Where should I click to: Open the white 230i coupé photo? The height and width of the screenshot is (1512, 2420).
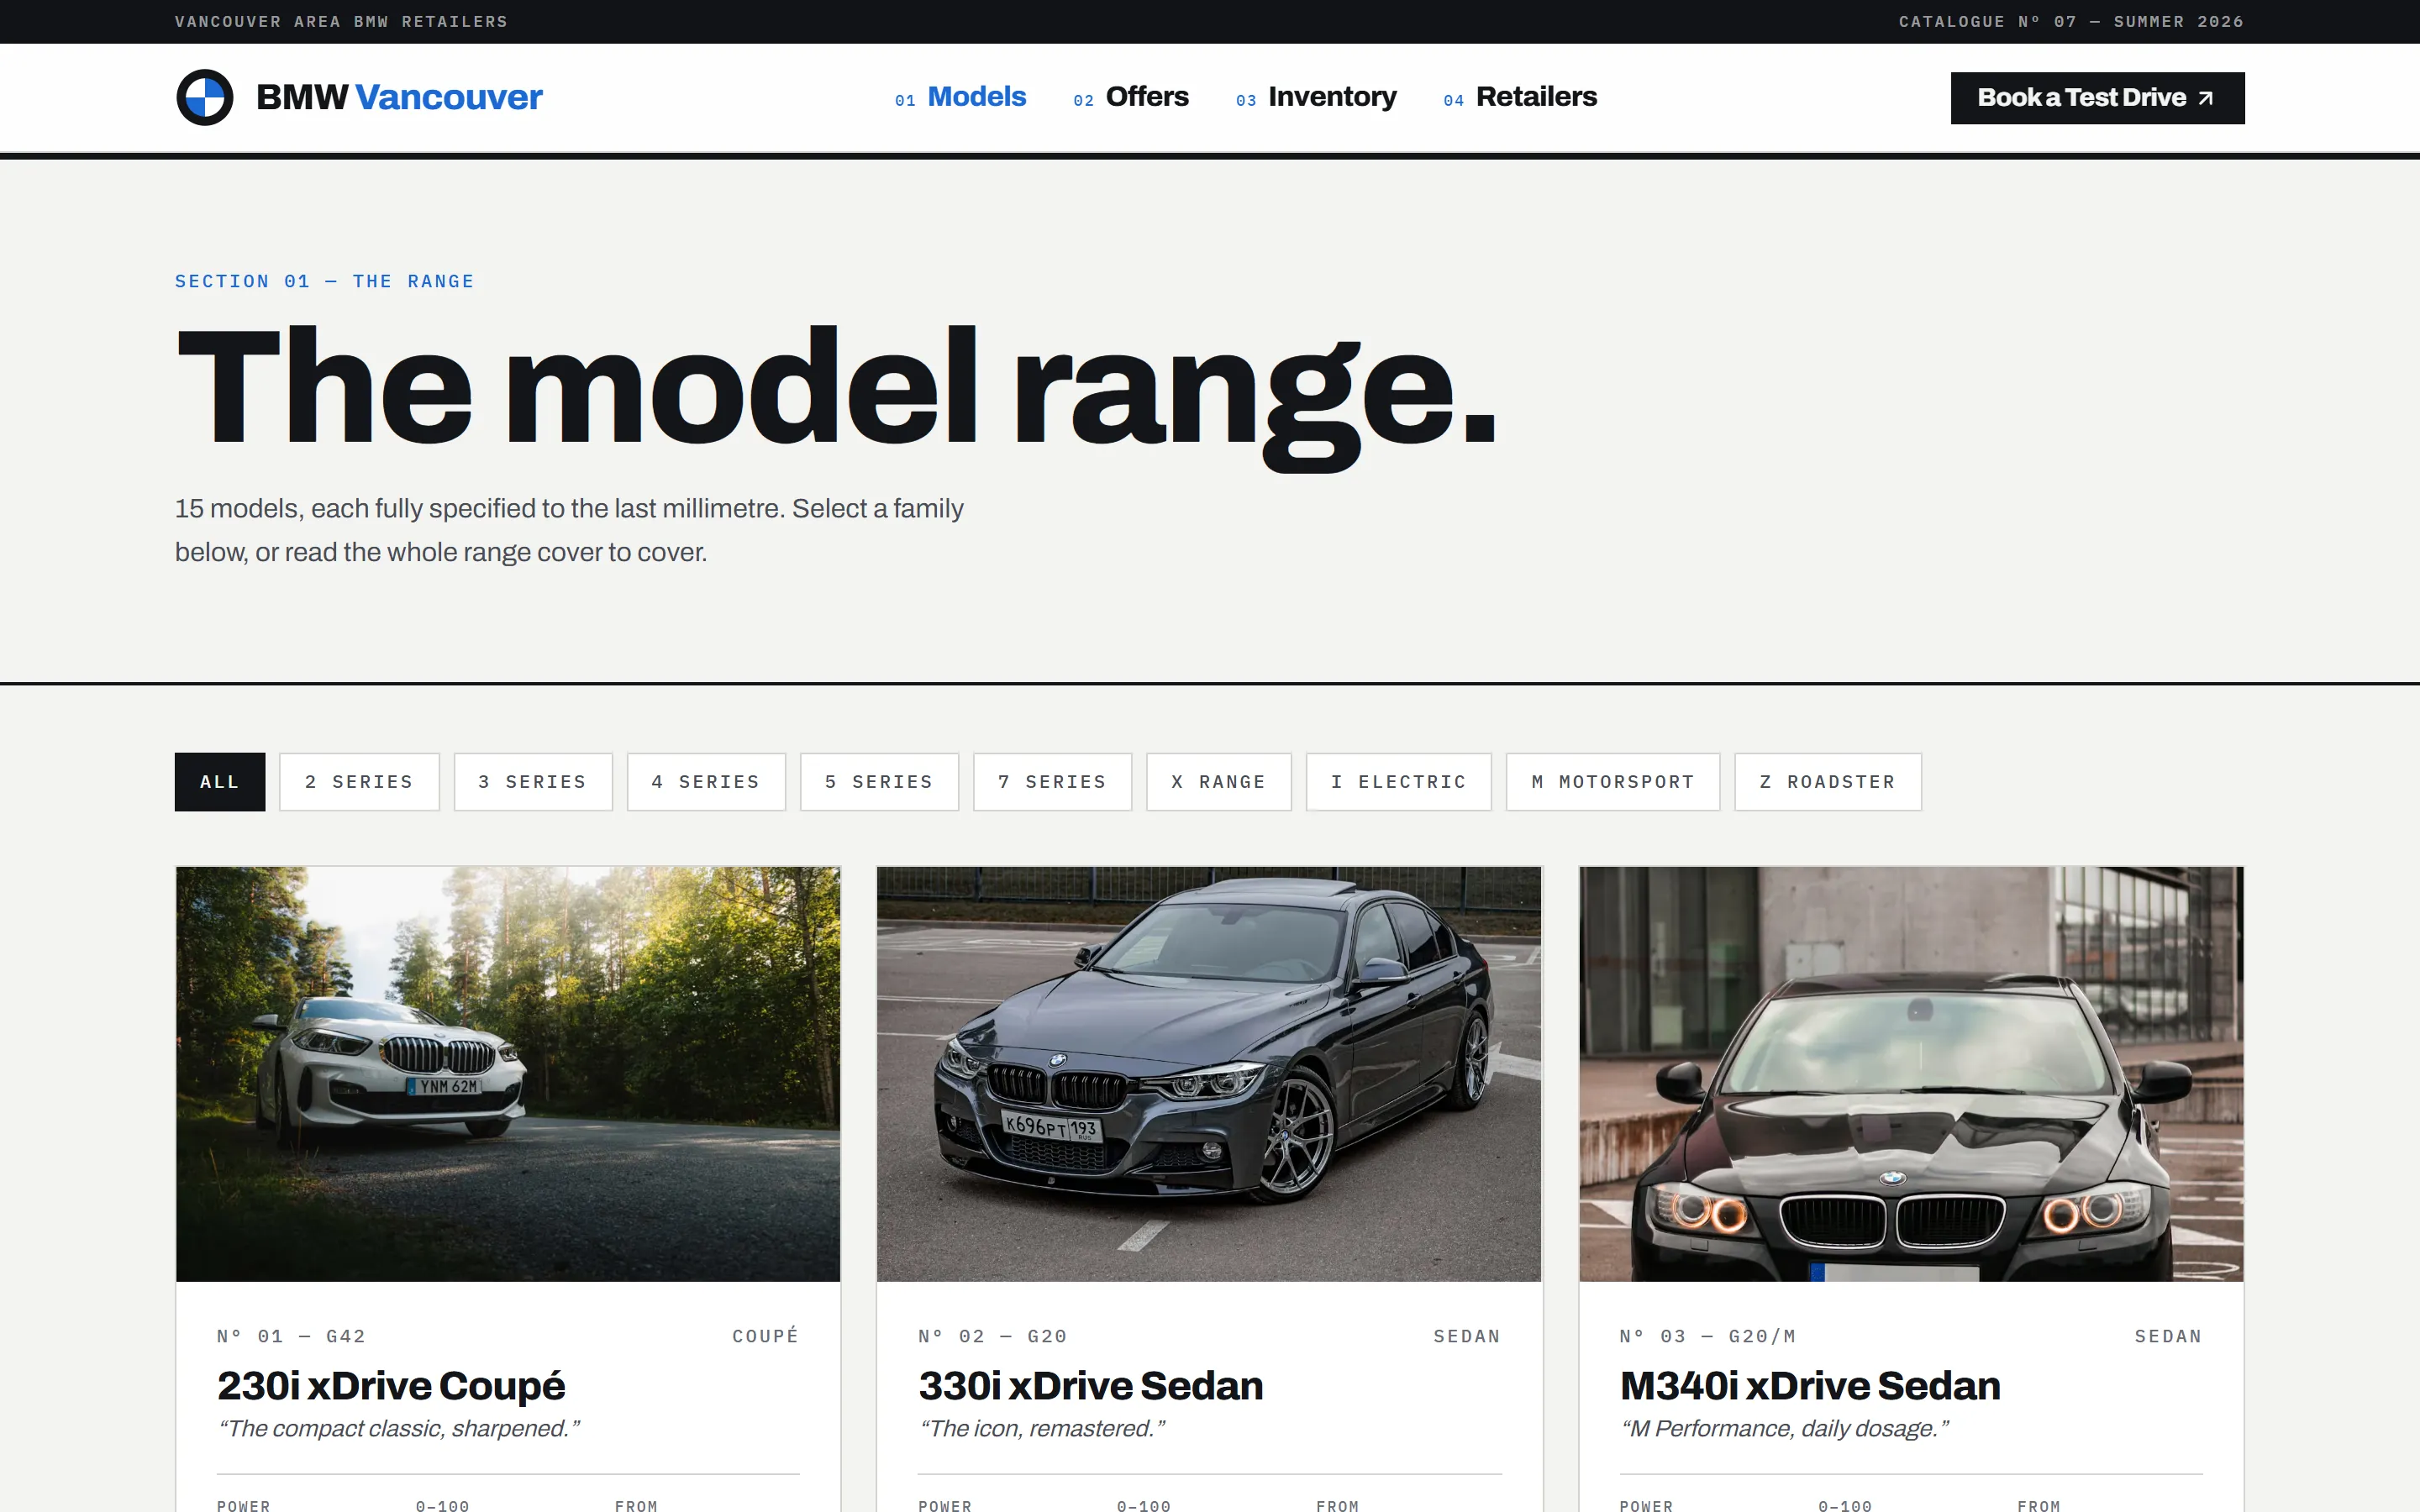tap(508, 1073)
